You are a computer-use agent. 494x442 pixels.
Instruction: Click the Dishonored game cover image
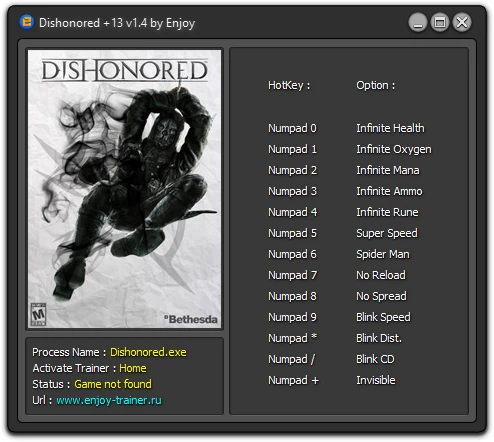[124, 189]
